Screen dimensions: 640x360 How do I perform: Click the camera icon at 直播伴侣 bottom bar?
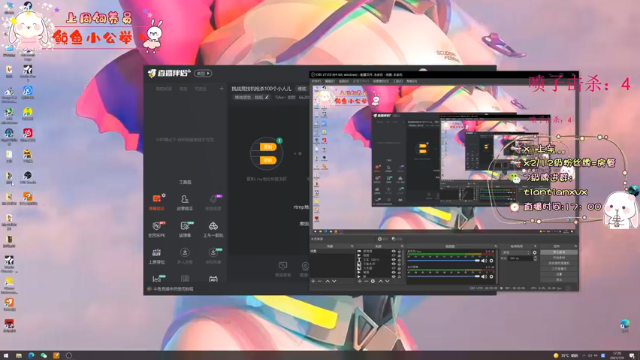click(x=305, y=266)
